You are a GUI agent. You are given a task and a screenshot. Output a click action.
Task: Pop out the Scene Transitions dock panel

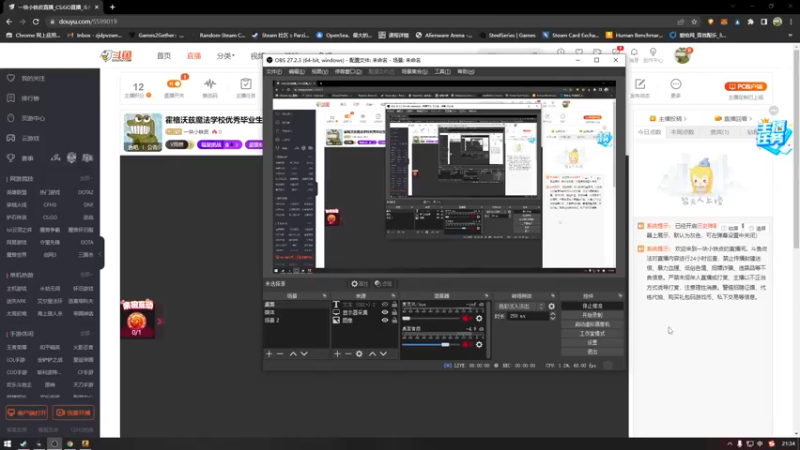coord(553,296)
